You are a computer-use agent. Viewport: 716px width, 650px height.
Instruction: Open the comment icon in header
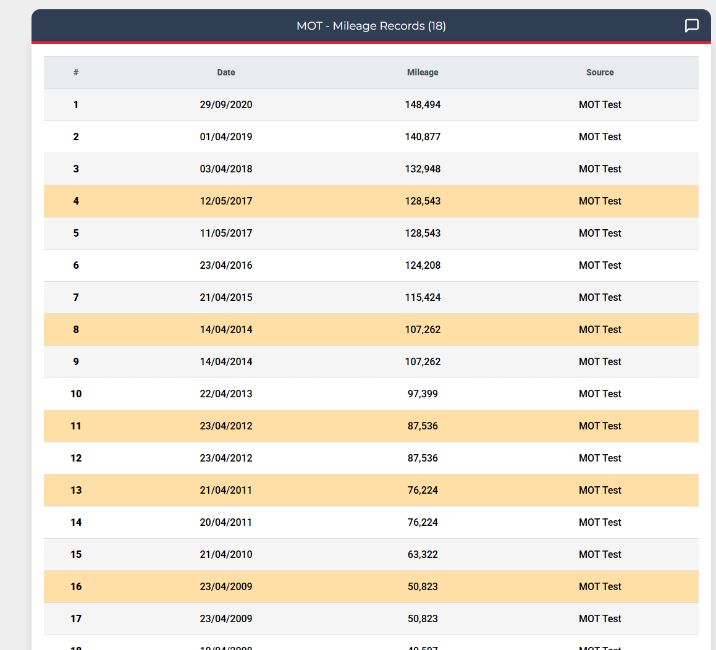pyautogui.click(x=692, y=26)
